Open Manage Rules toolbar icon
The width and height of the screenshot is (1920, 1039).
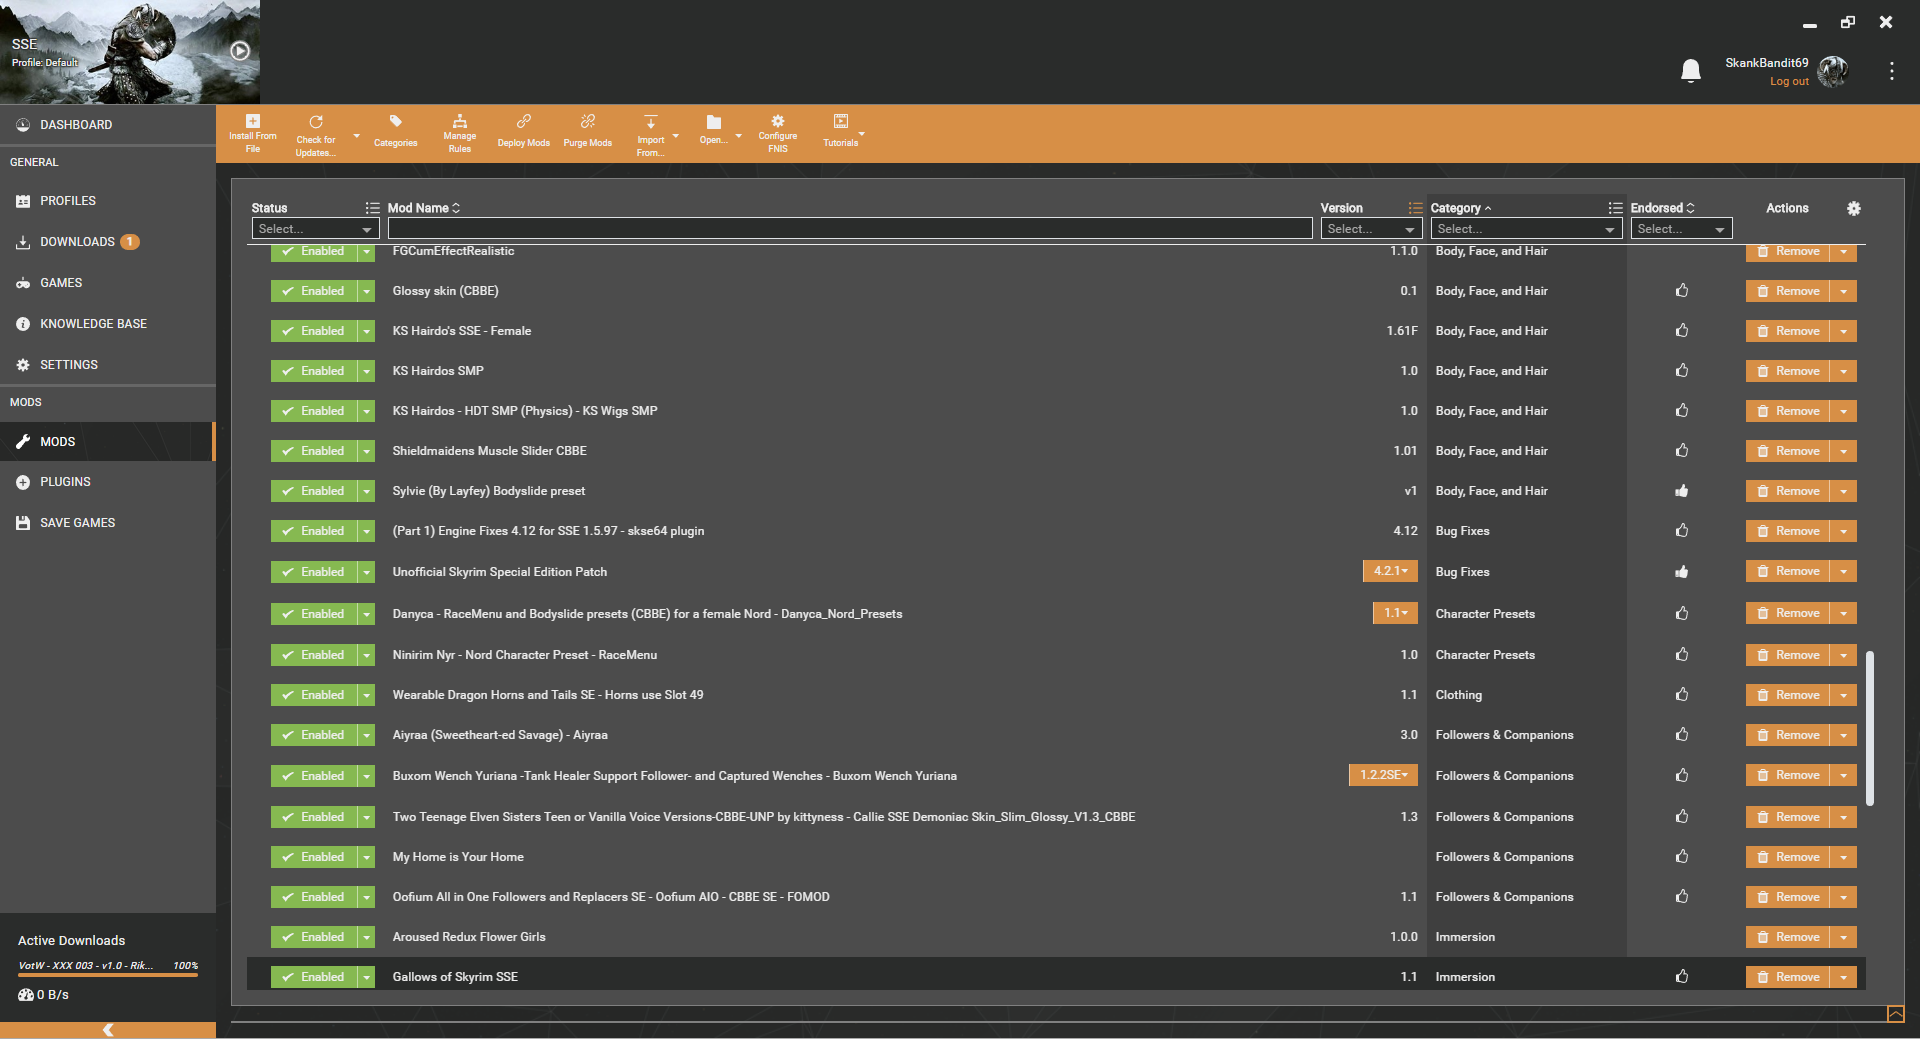tap(460, 121)
